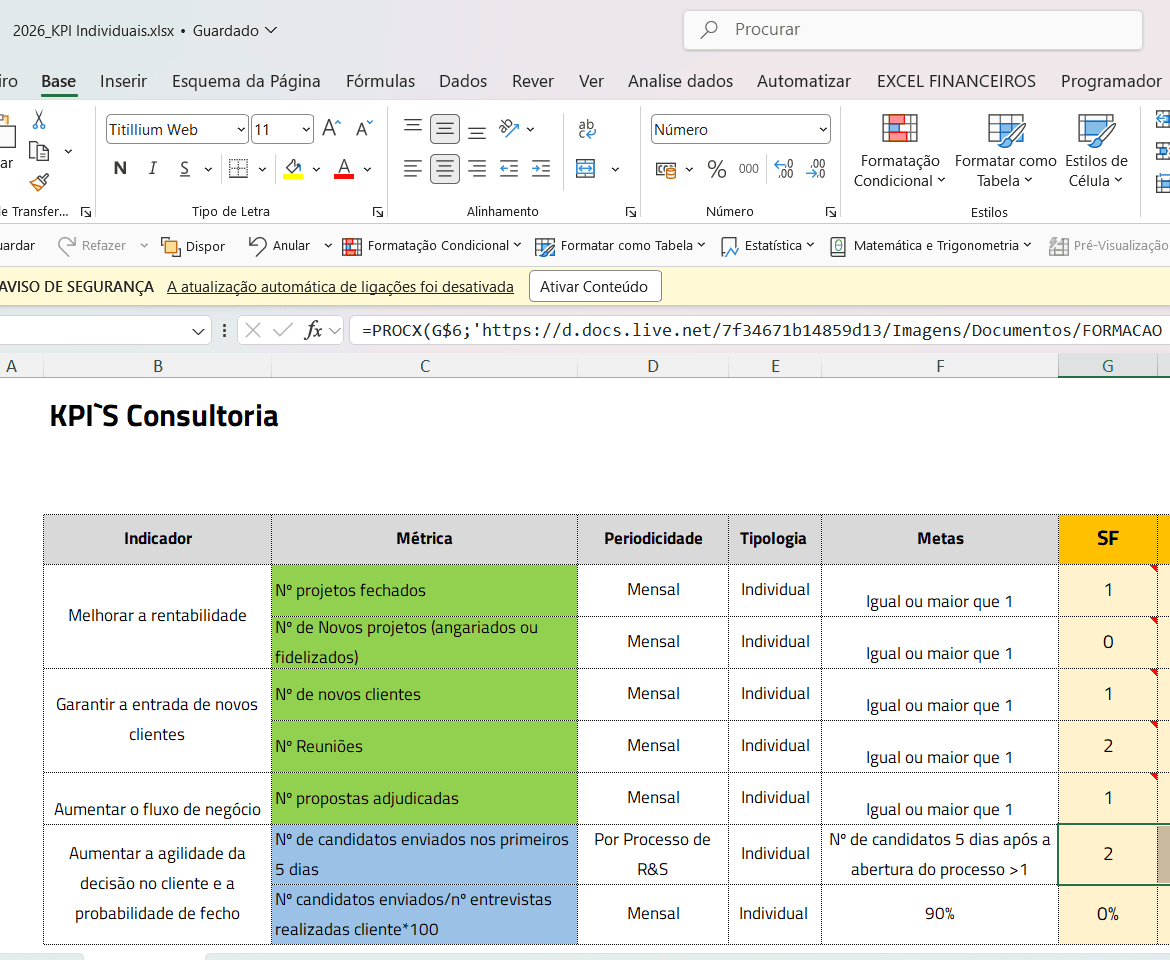The width and height of the screenshot is (1170, 960).
Task: Click the Dispor quick access button
Action: pos(193,246)
